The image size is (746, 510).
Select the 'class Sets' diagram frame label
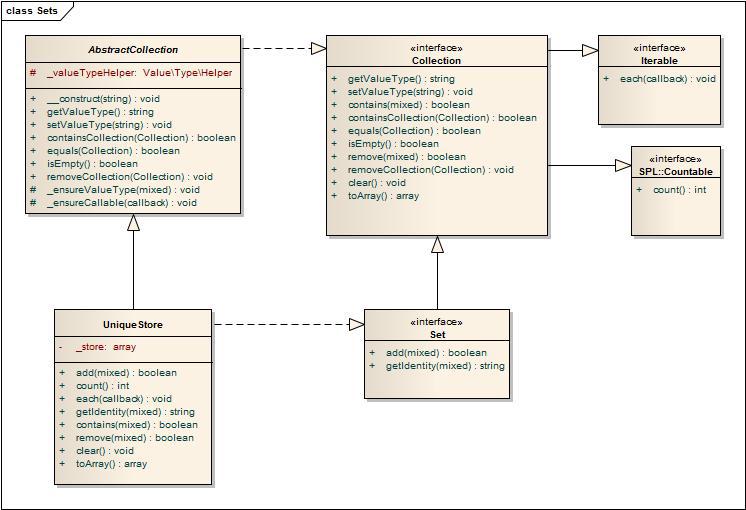tap(32, 10)
